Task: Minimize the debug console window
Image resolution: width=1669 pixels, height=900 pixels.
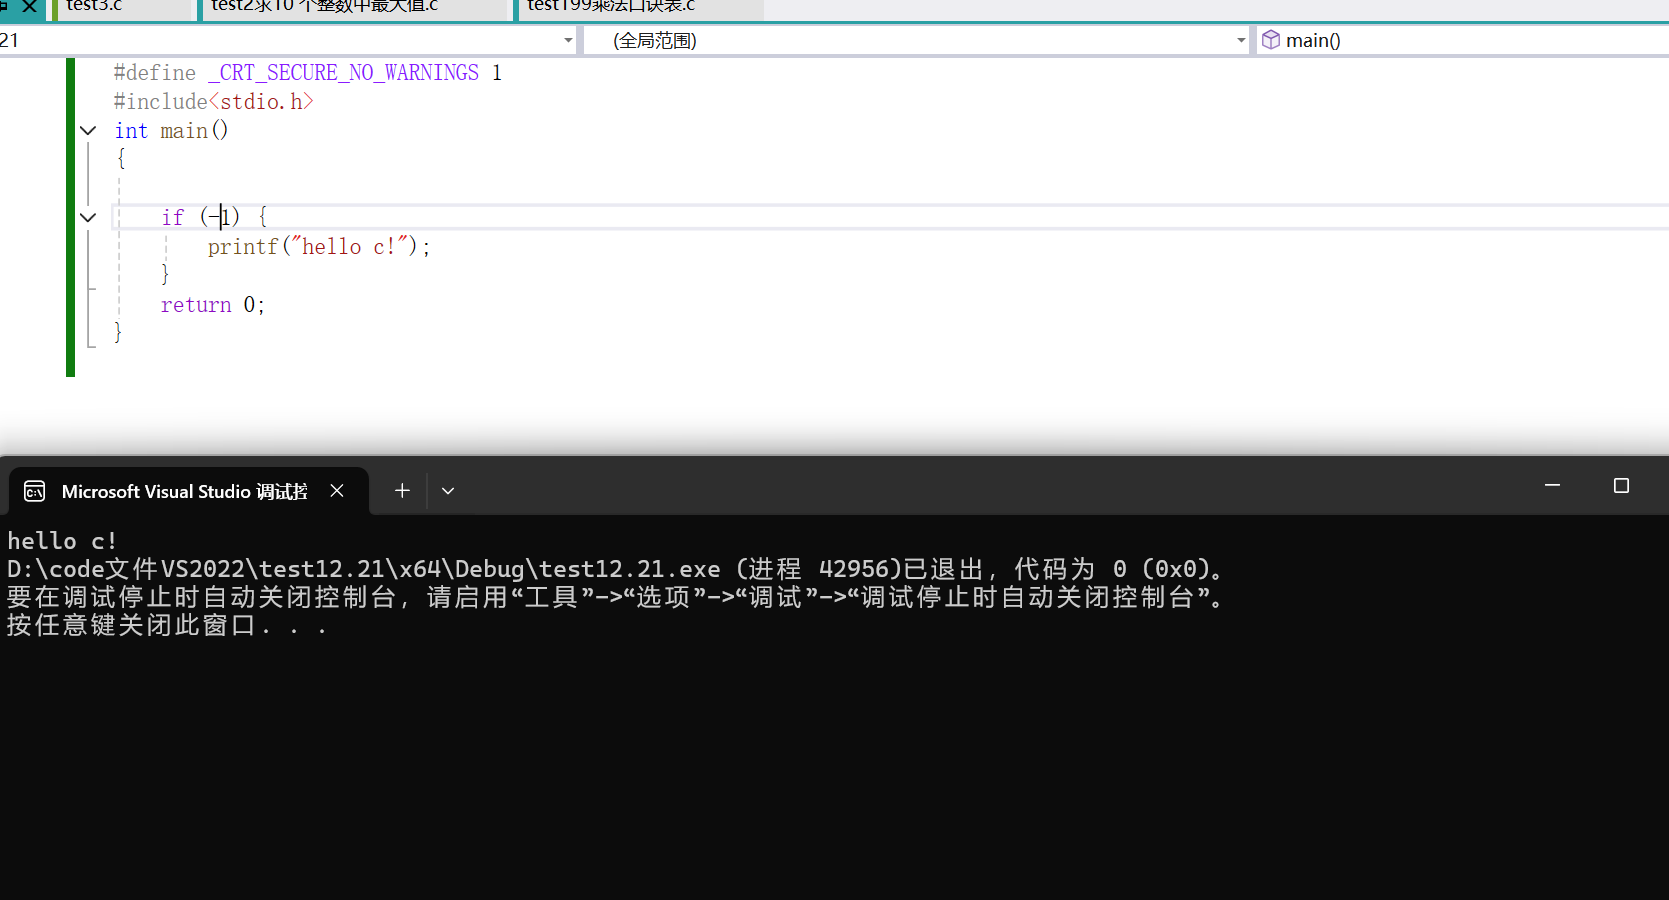Action: 1552,486
